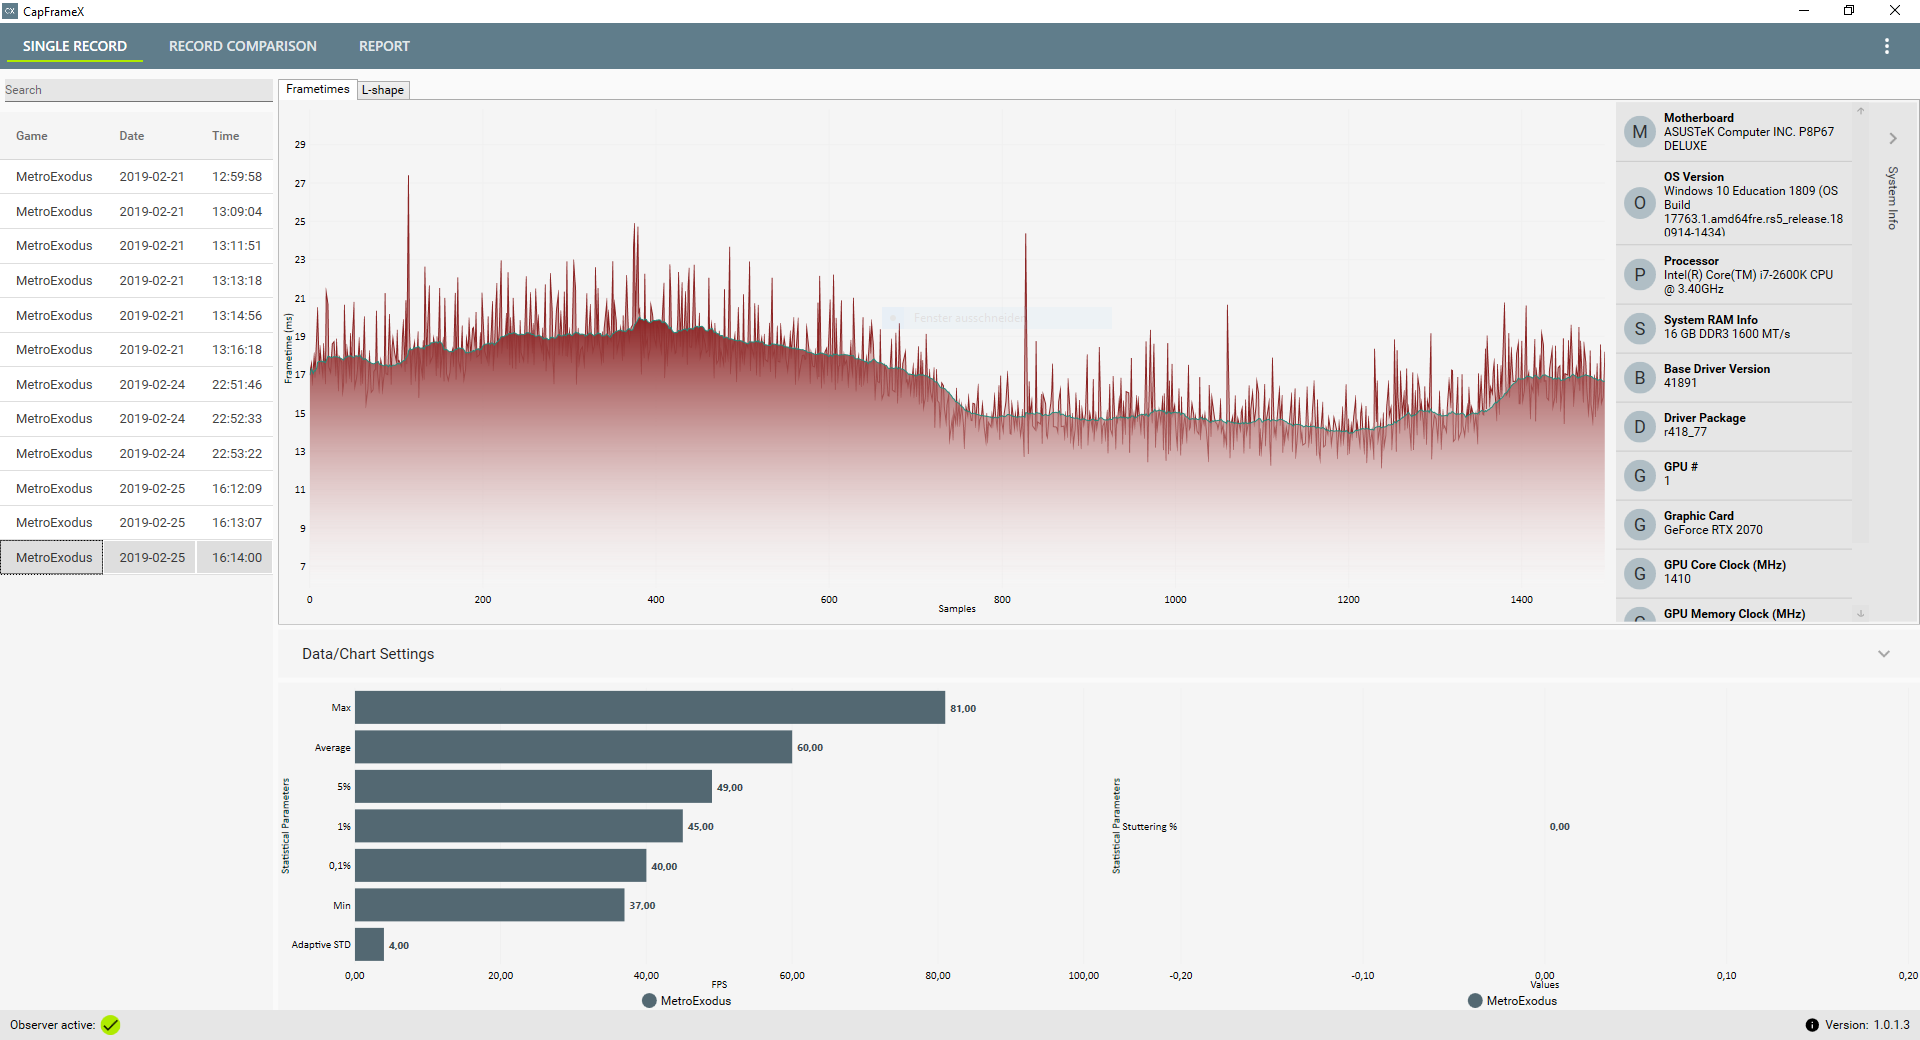This screenshot has width=1920, height=1040.
Task: Click the Driver Package r418_77 value
Action: (x=1685, y=432)
